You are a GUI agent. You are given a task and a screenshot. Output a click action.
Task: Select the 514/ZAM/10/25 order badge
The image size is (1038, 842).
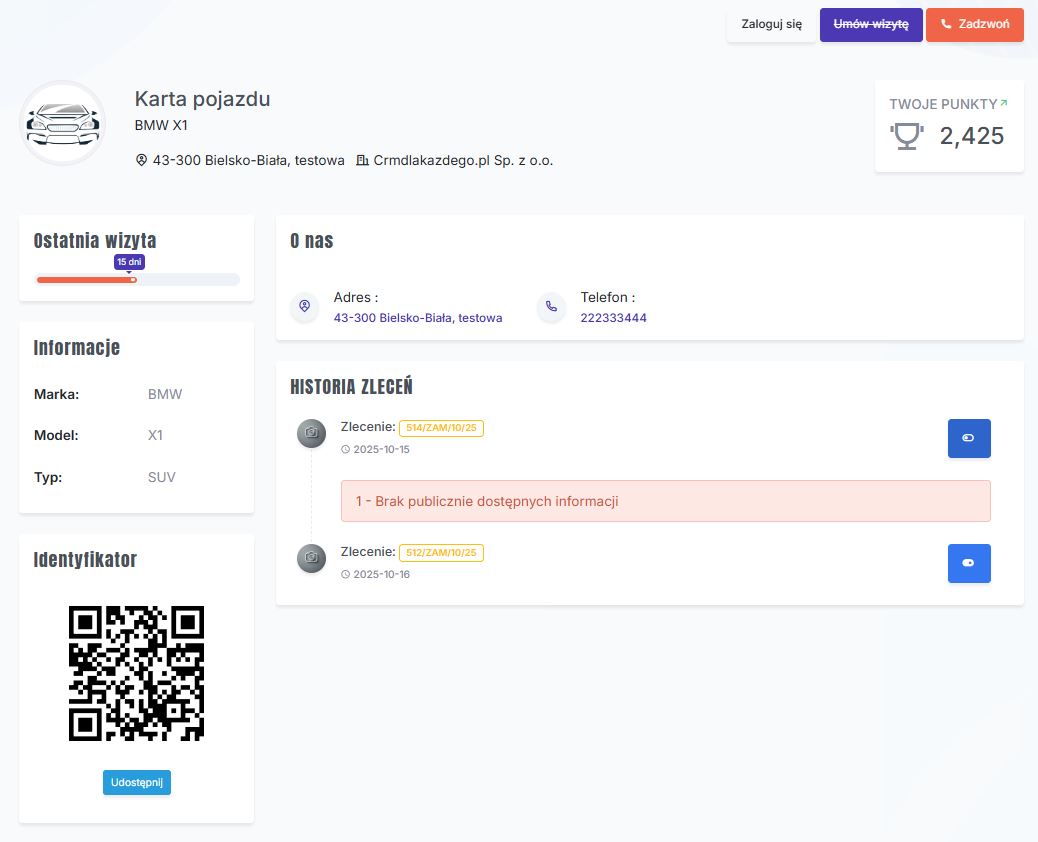tap(441, 428)
